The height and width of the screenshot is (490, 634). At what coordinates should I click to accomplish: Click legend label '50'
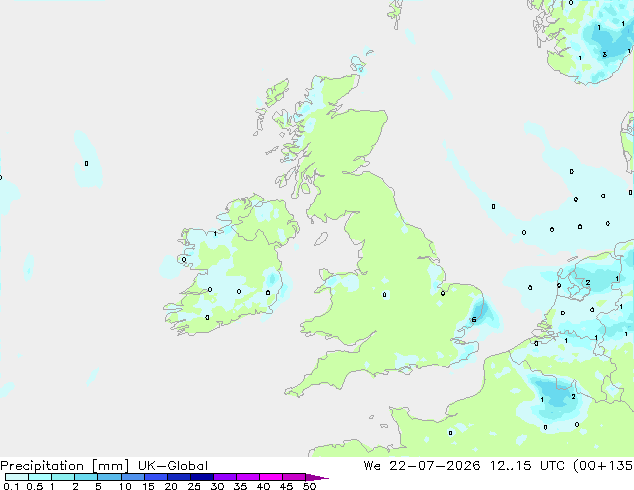(310, 486)
